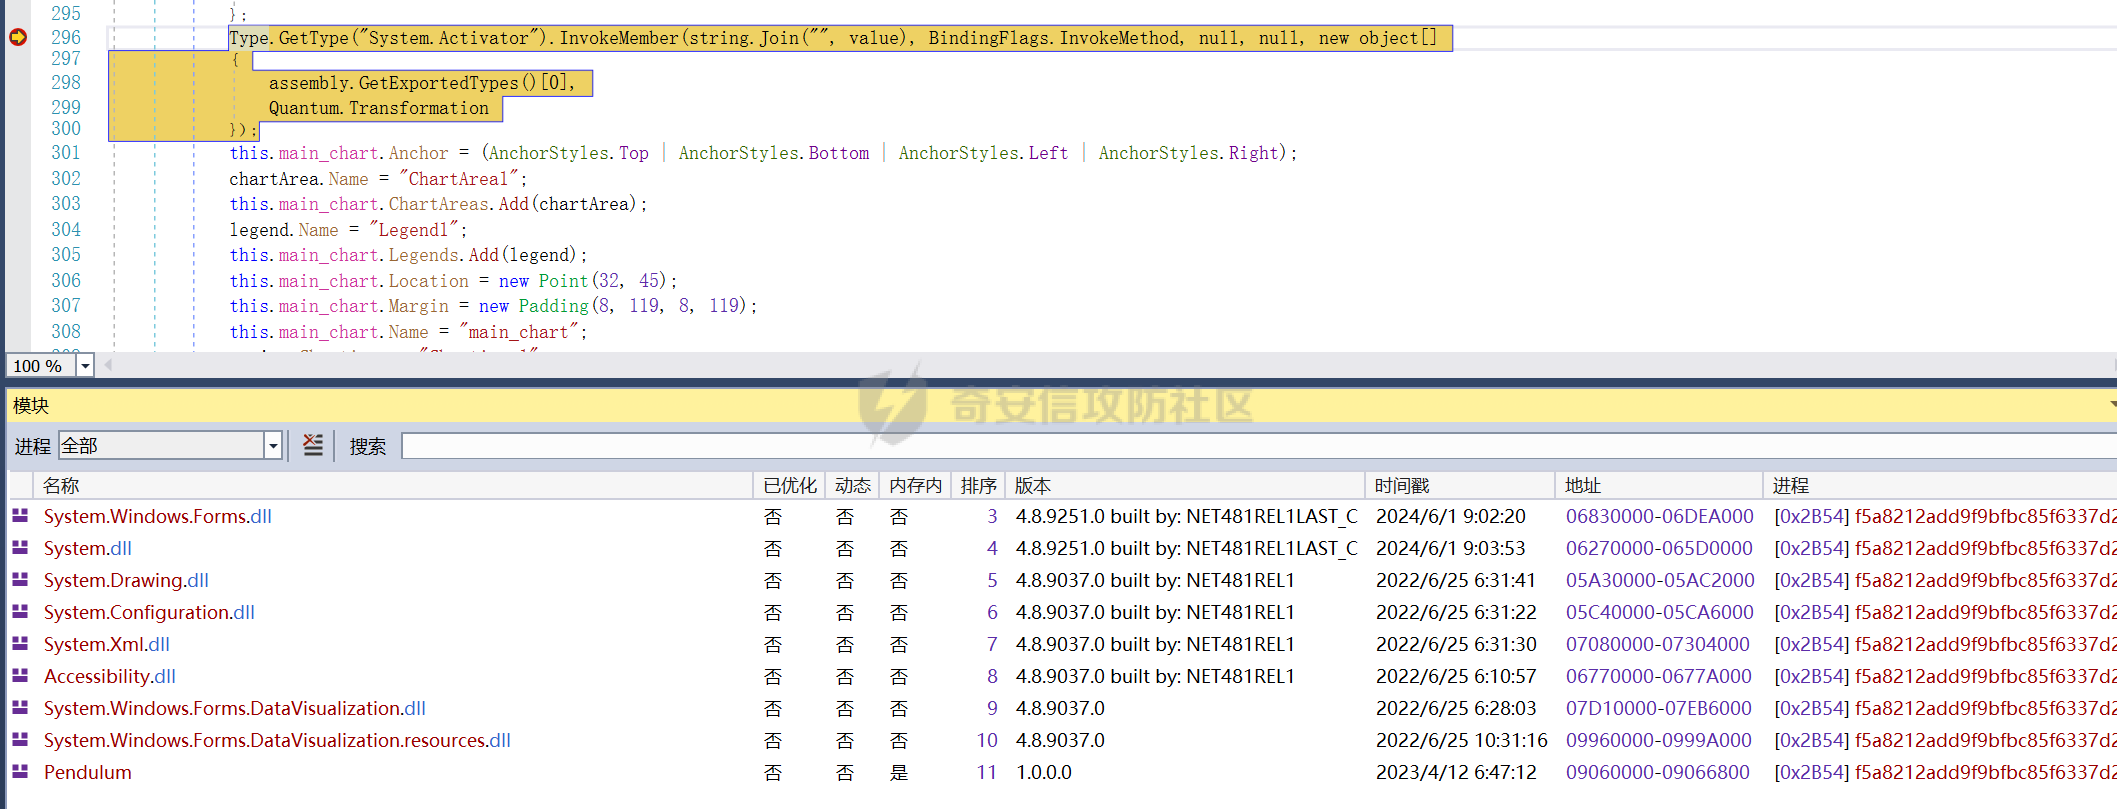Select the System.Windows.Forms.dll module icon

(20, 516)
